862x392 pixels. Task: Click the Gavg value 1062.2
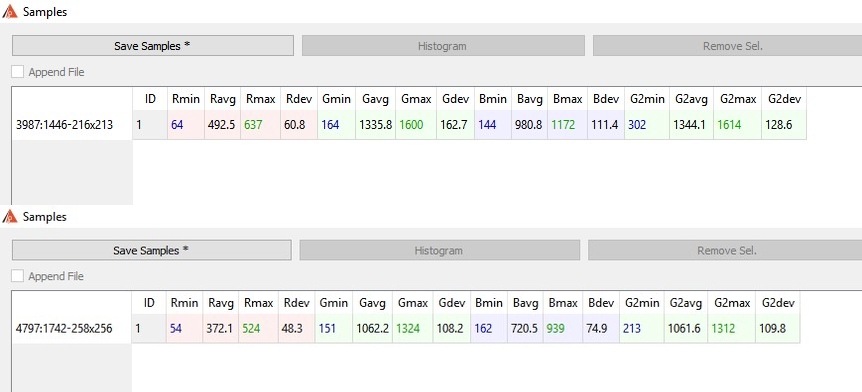coord(372,329)
